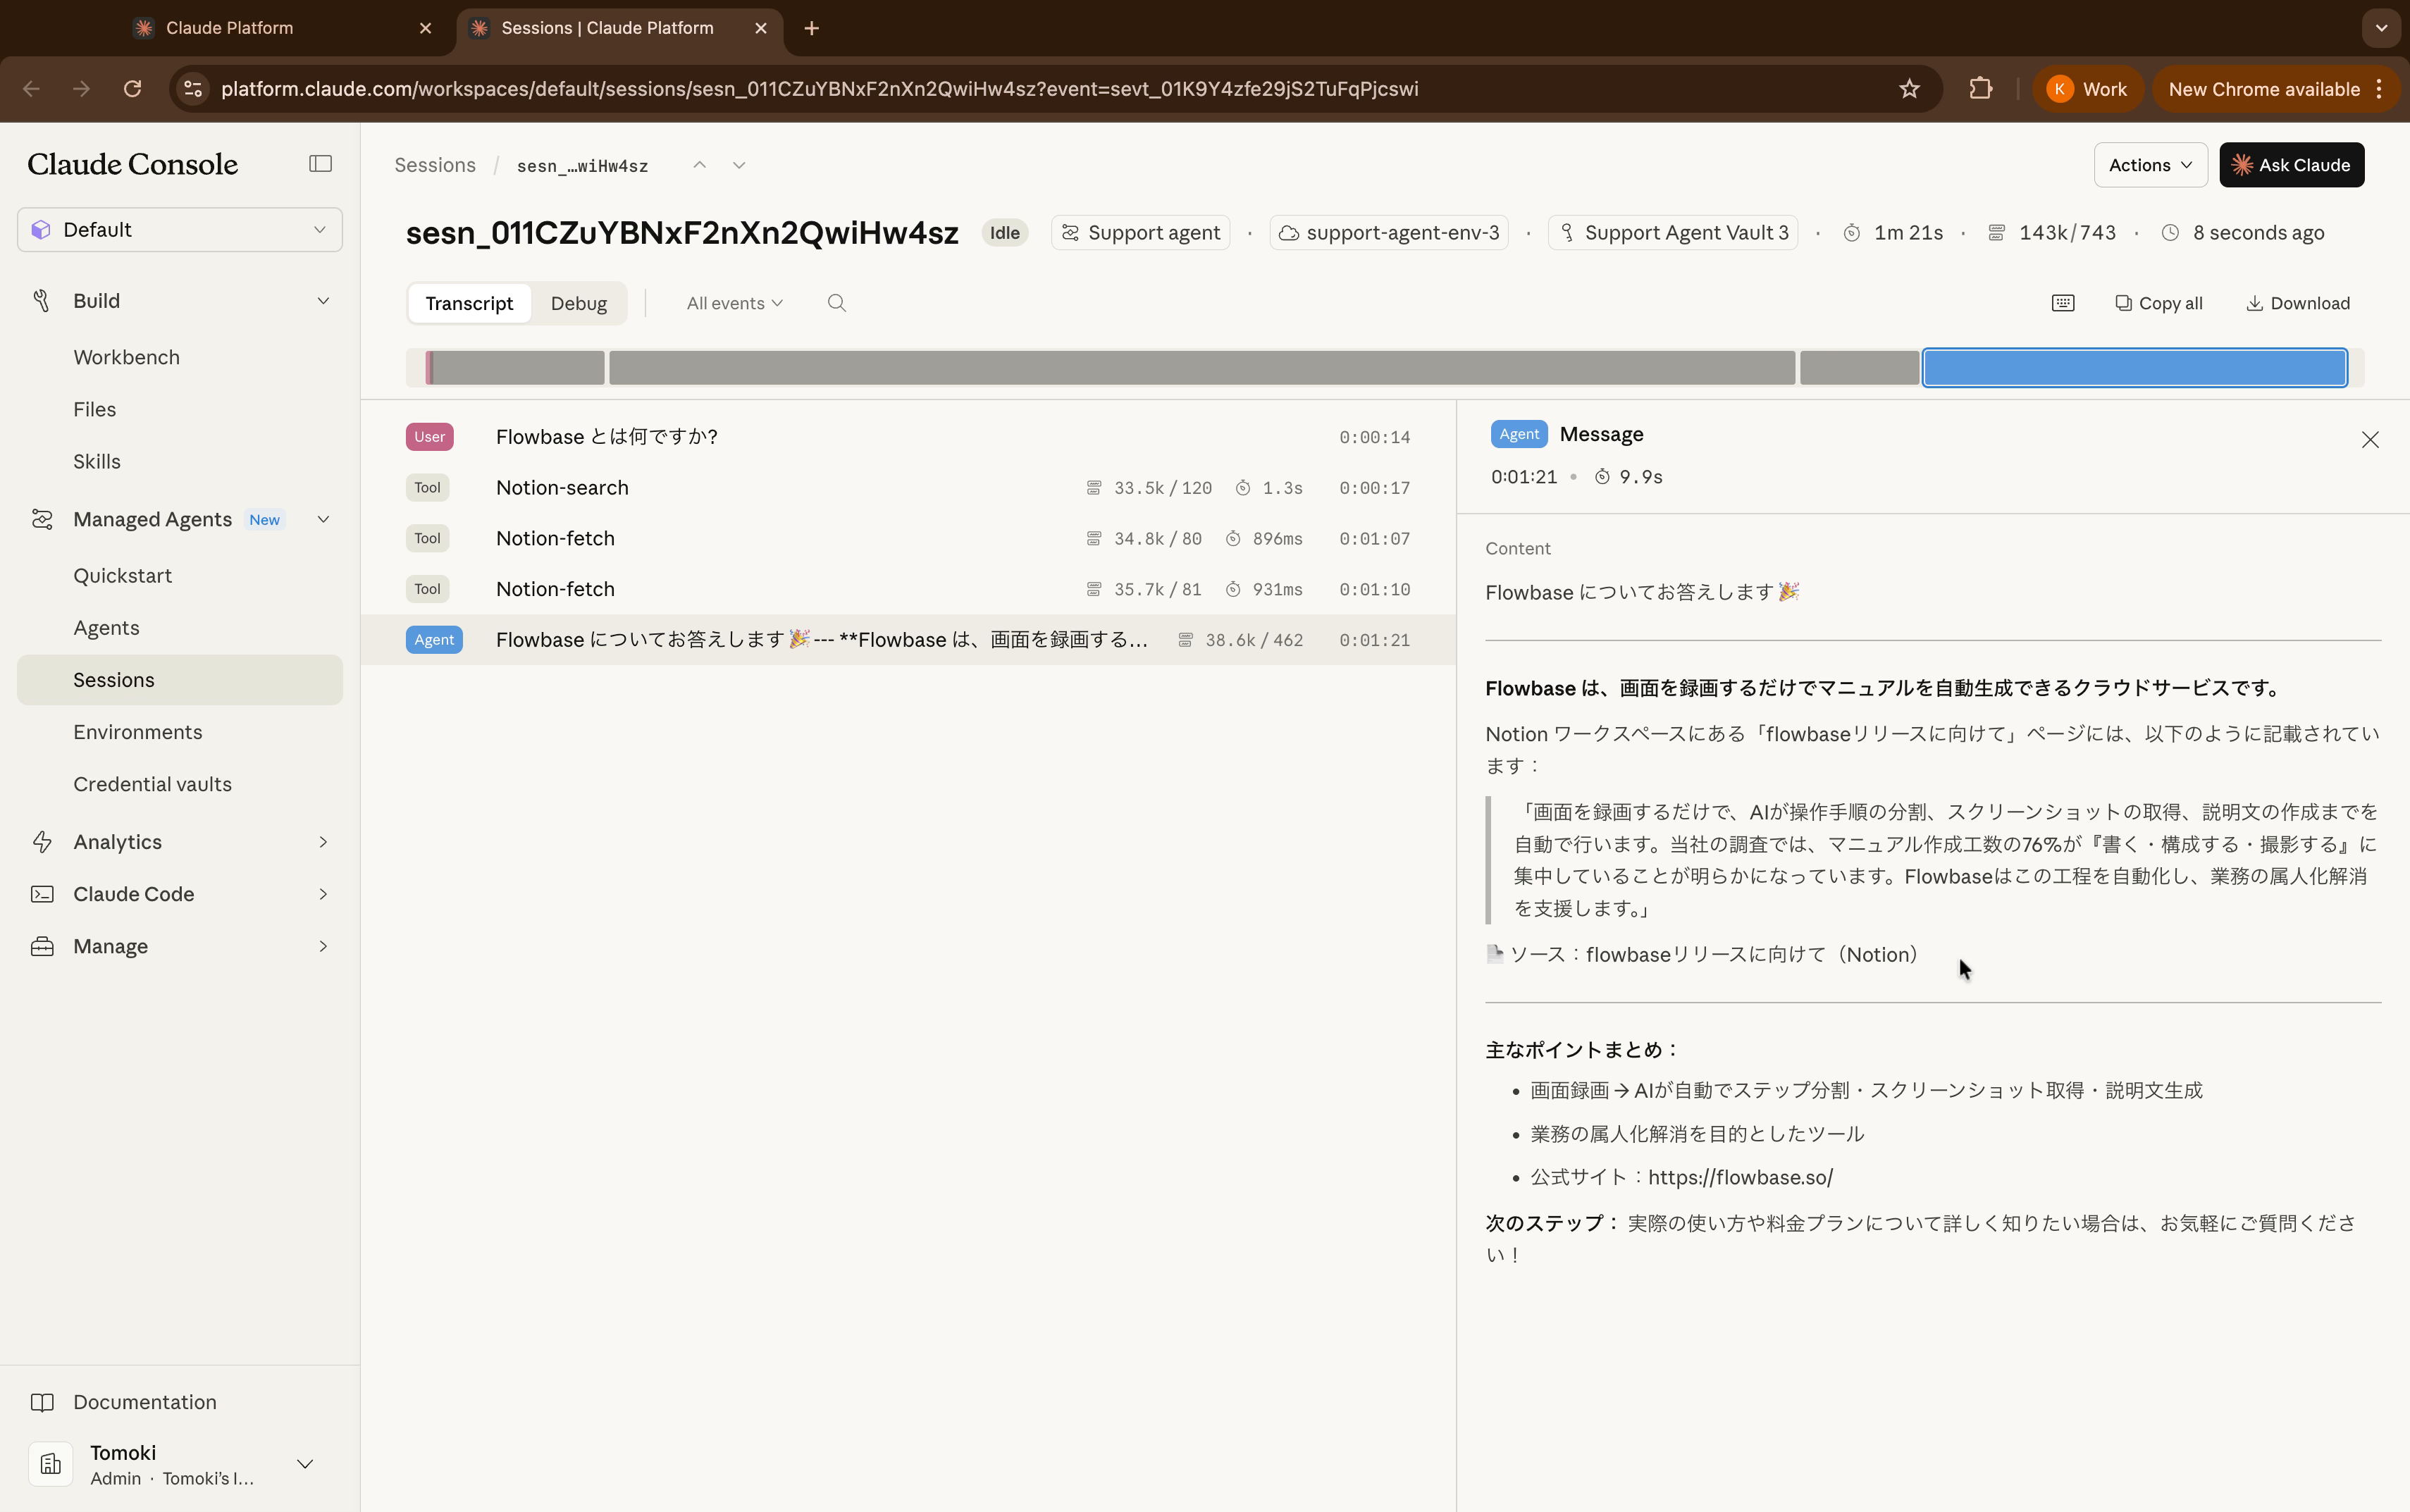Open the All events filter
This screenshot has width=2410, height=1512.
[x=734, y=303]
